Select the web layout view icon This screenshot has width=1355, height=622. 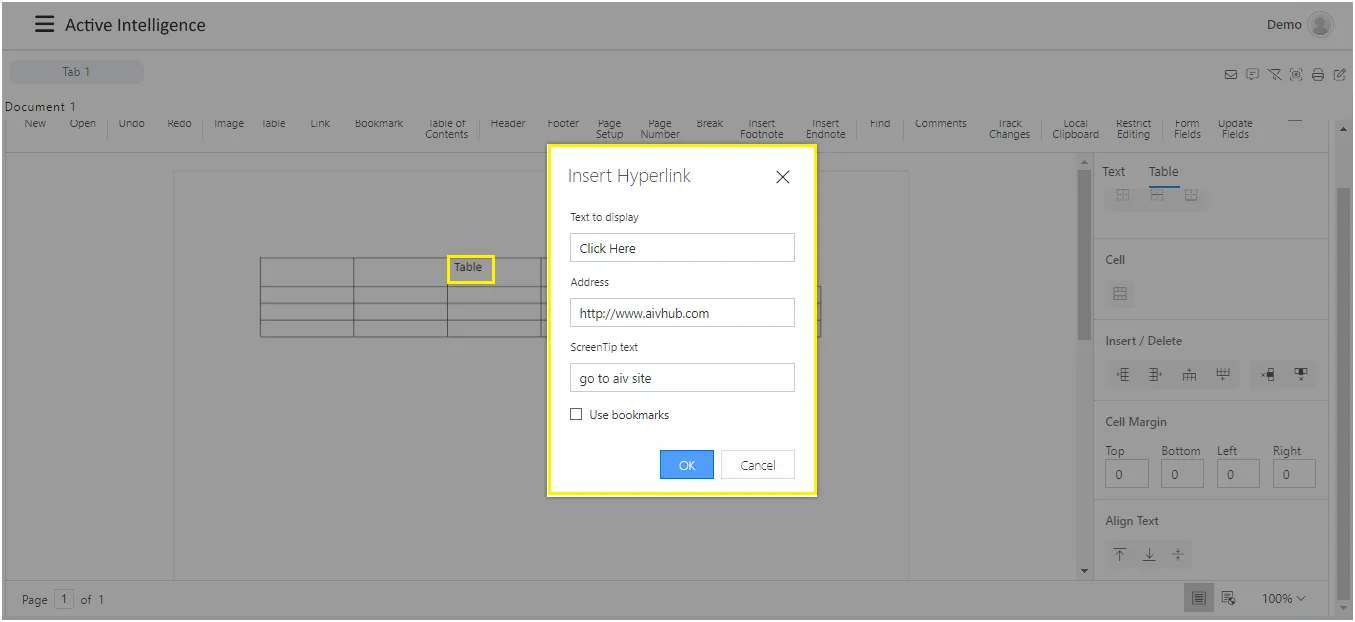(x=1228, y=598)
